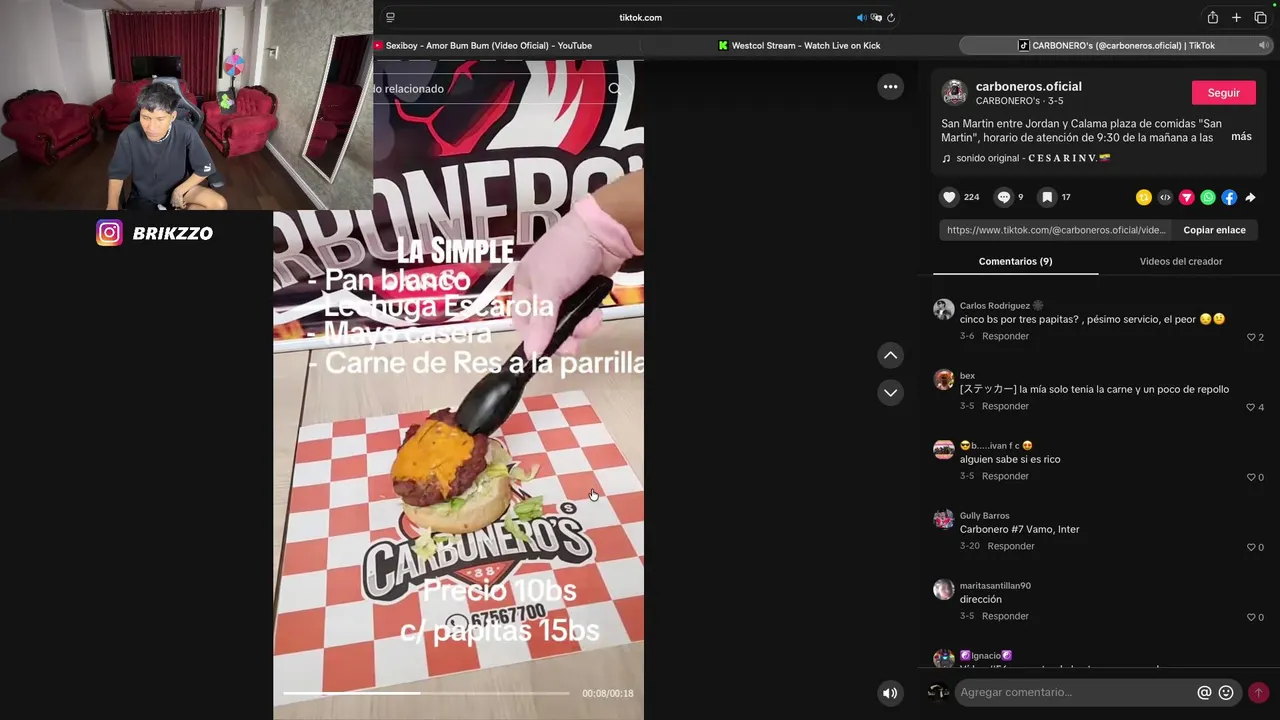Click the search magnifier icon over video
Viewport: 1280px width, 720px height.
click(614, 88)
